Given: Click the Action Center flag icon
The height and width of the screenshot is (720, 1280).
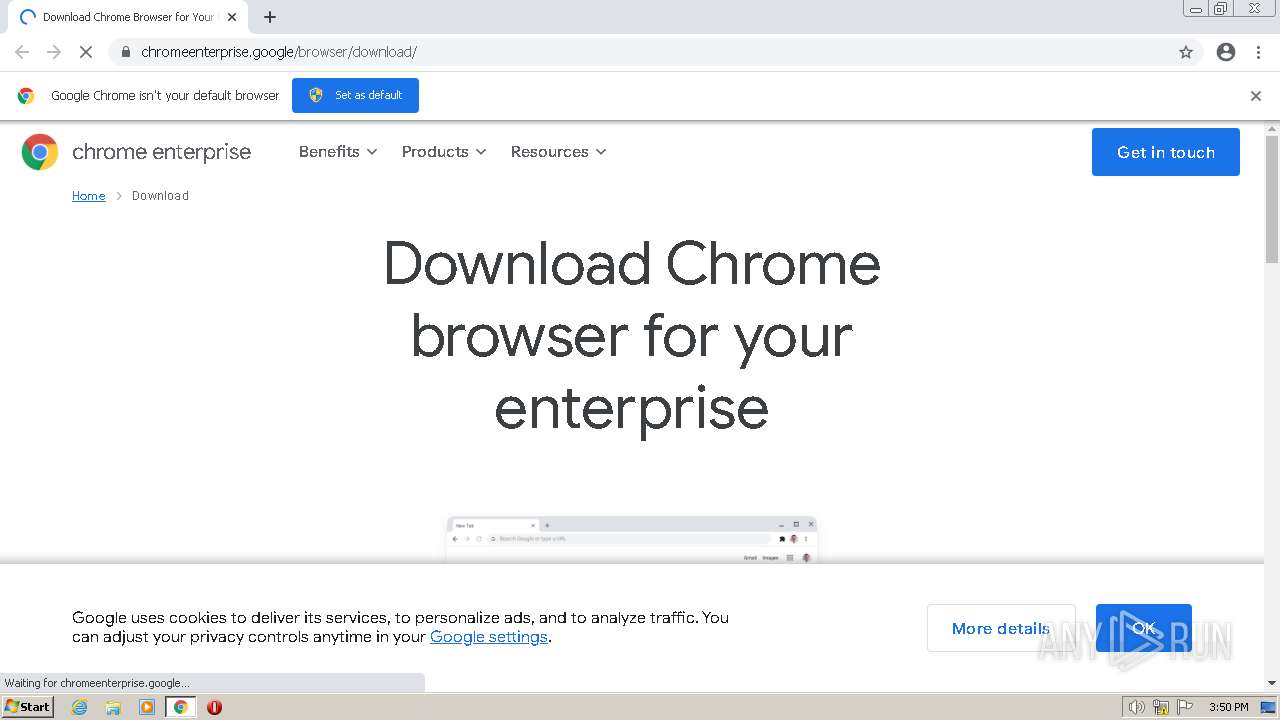Looking at the screenshot, I should (x=1185, y=707).
